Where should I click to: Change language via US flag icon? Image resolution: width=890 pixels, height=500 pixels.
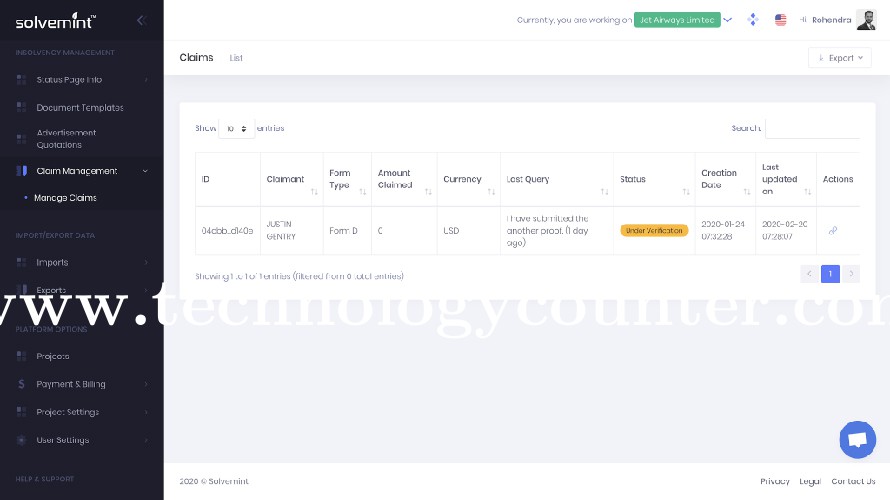(x=780, y=20)
